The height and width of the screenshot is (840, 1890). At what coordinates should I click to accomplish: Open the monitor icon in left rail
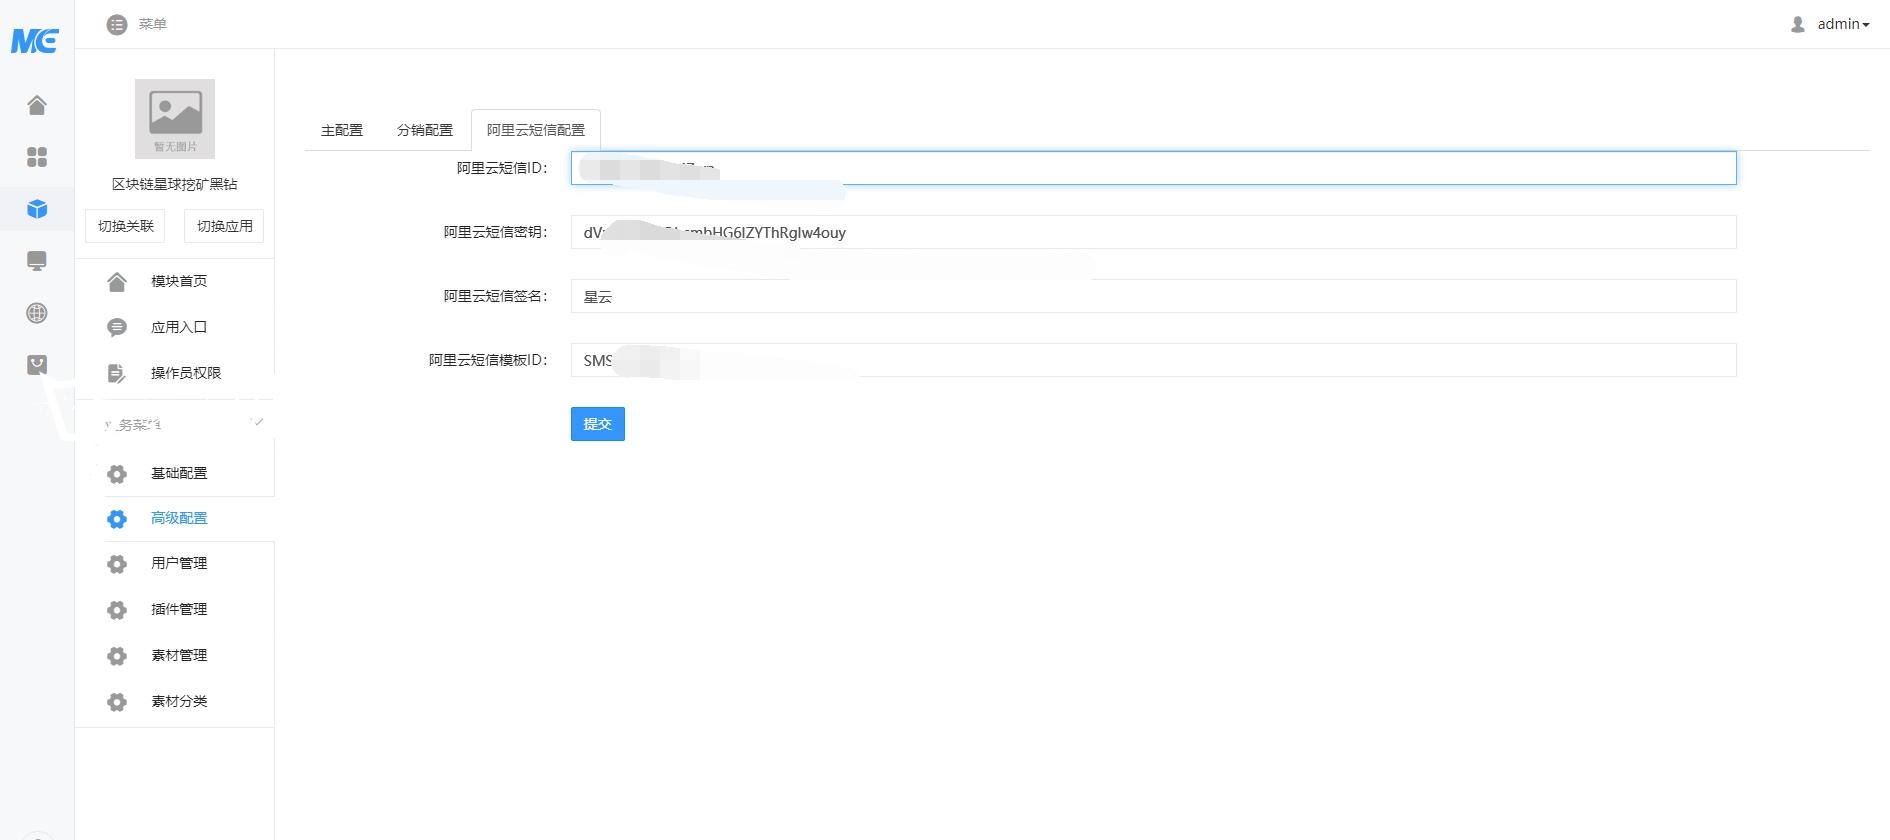(37, 261)
